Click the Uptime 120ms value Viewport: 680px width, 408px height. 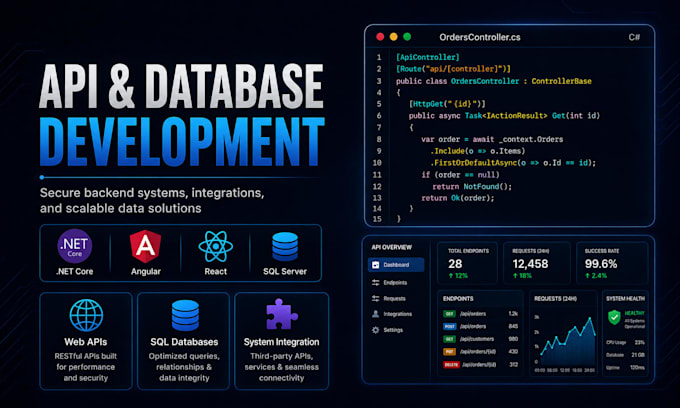coord(637,368)
